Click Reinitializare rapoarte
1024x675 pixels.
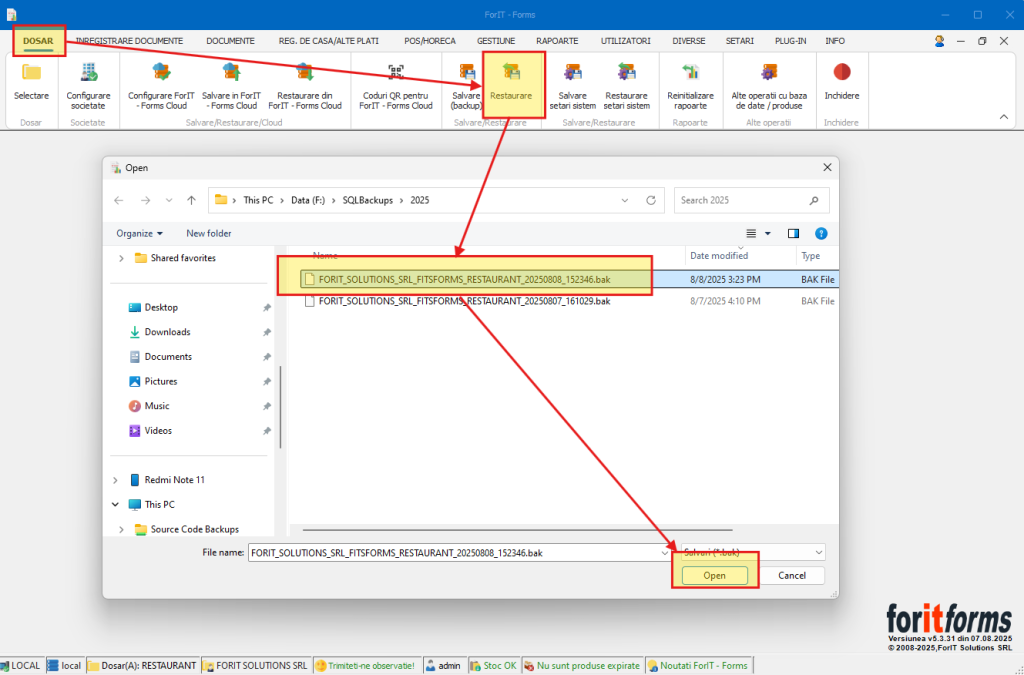(x=690, y=86)
